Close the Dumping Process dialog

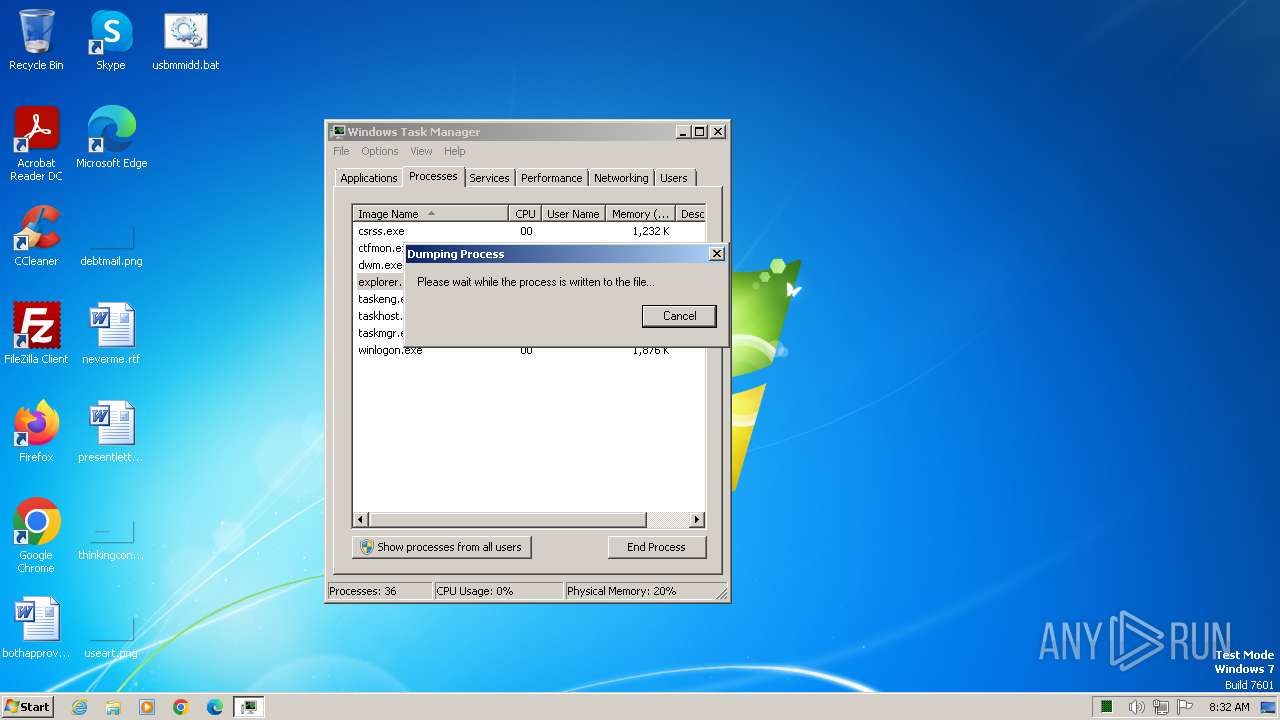coord(716,254)
